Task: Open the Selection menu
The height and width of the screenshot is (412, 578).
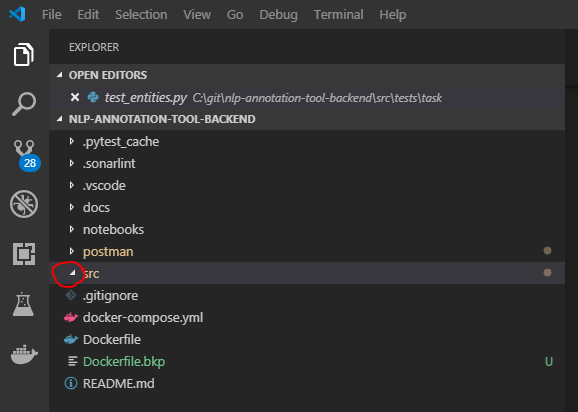Action: 141,15
